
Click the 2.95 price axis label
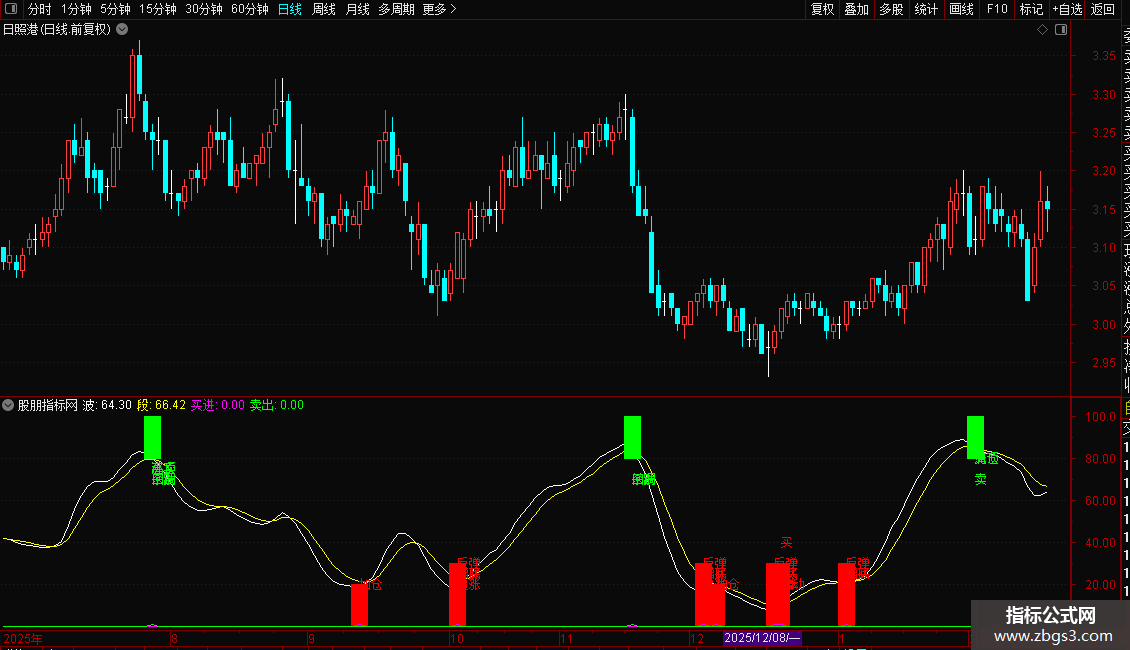pyautogui.click(x=1103, y=362)
